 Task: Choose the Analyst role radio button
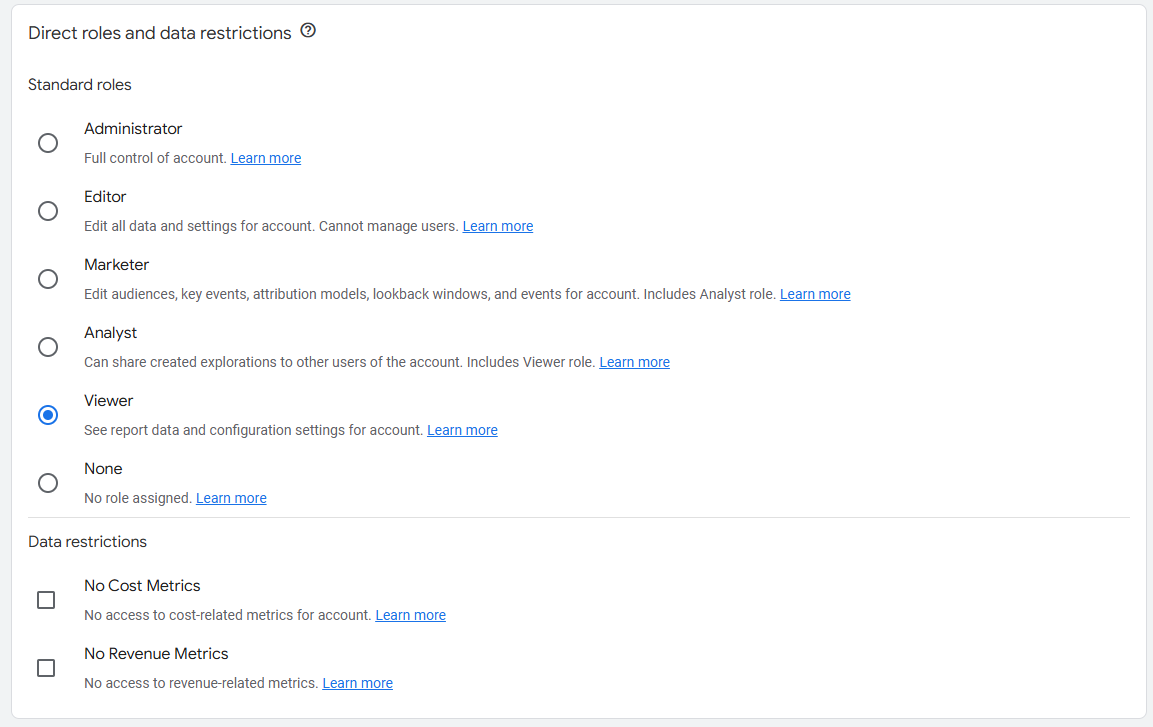click(x=48, y=347)
